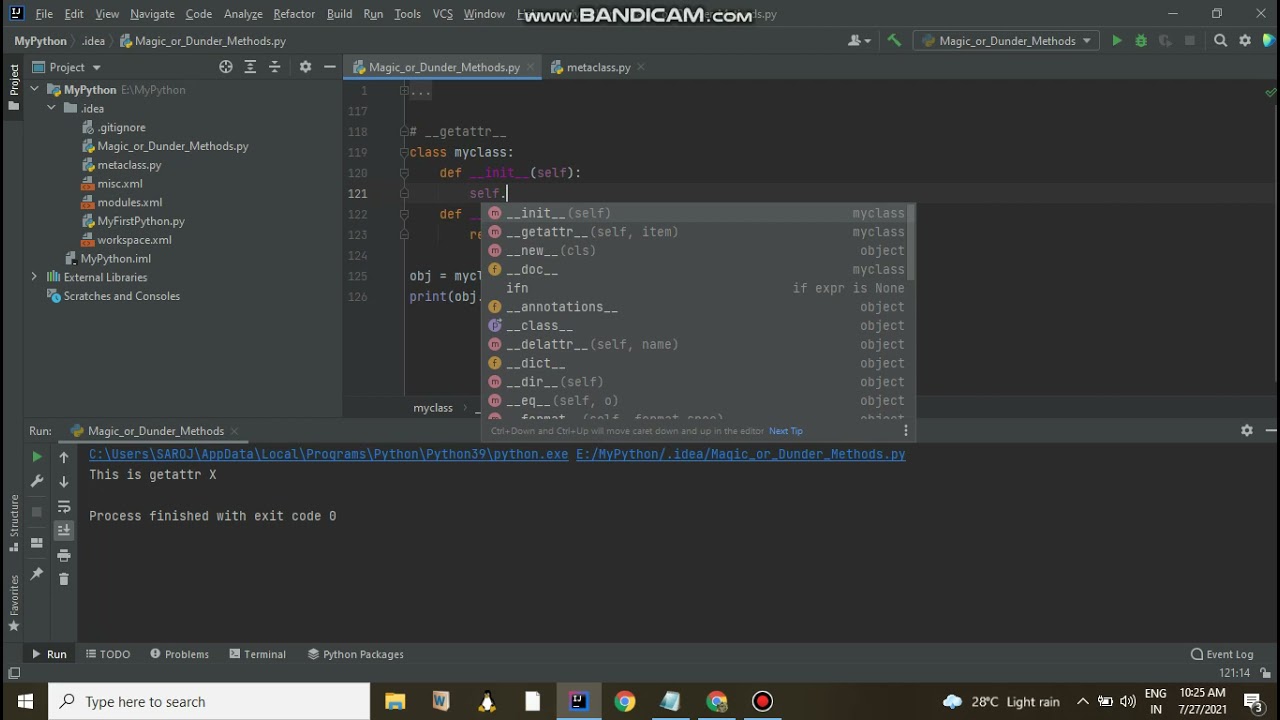This screenshot has width=1280, height=720.
Task: Toggle soft-wrap in Run console
Action: (x=64, y=506)
